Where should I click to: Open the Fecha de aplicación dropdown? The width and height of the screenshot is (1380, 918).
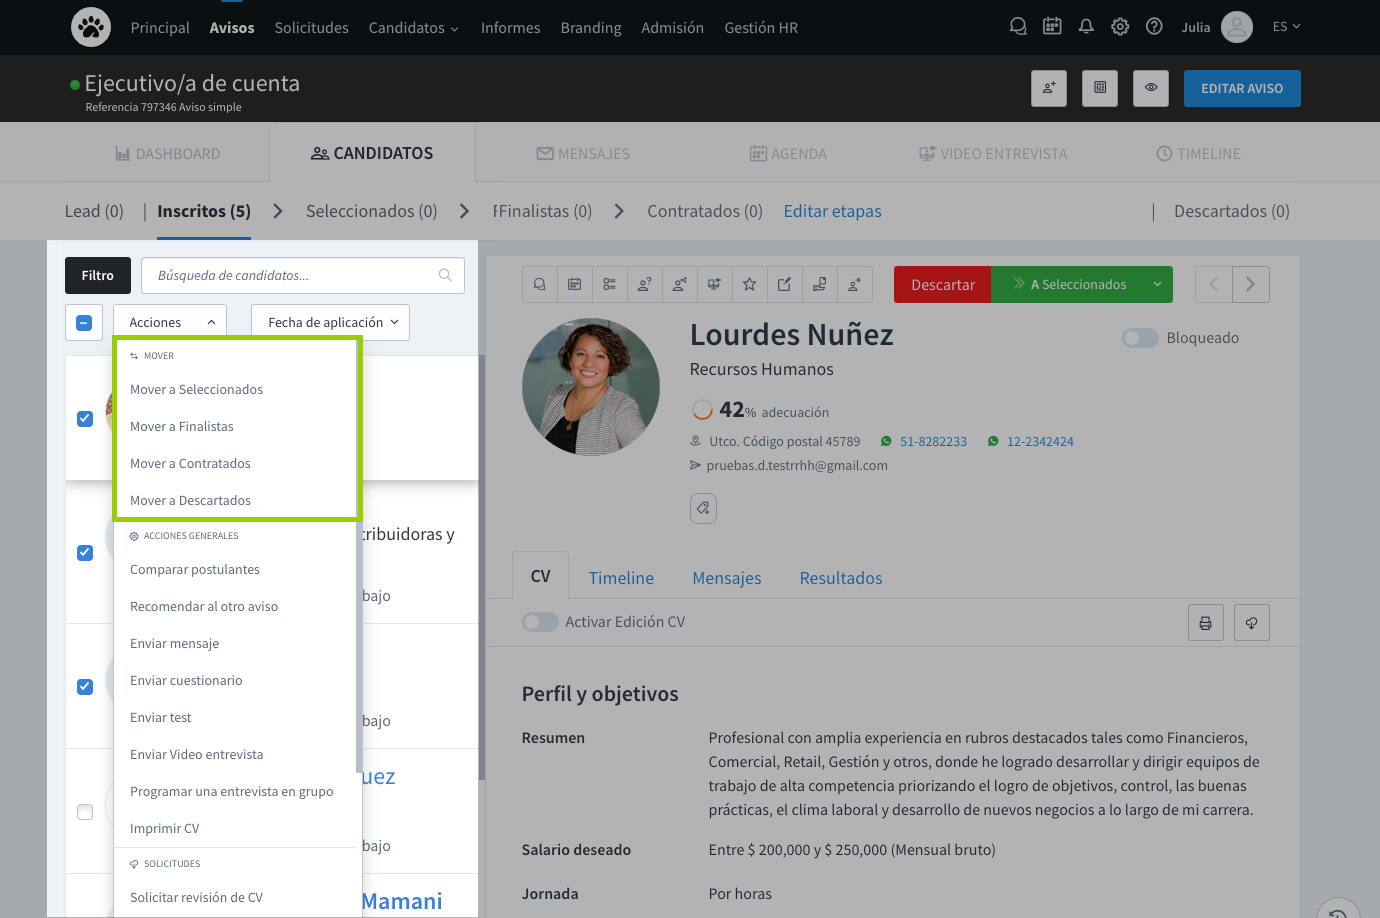(x=330, y=322)
